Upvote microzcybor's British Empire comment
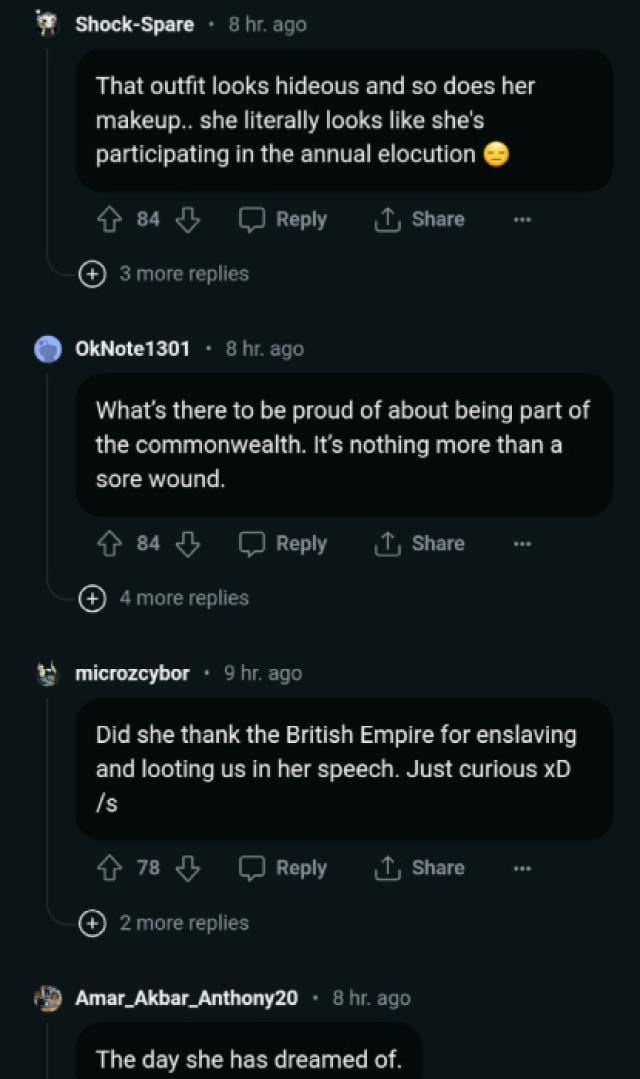 point(108,868)
